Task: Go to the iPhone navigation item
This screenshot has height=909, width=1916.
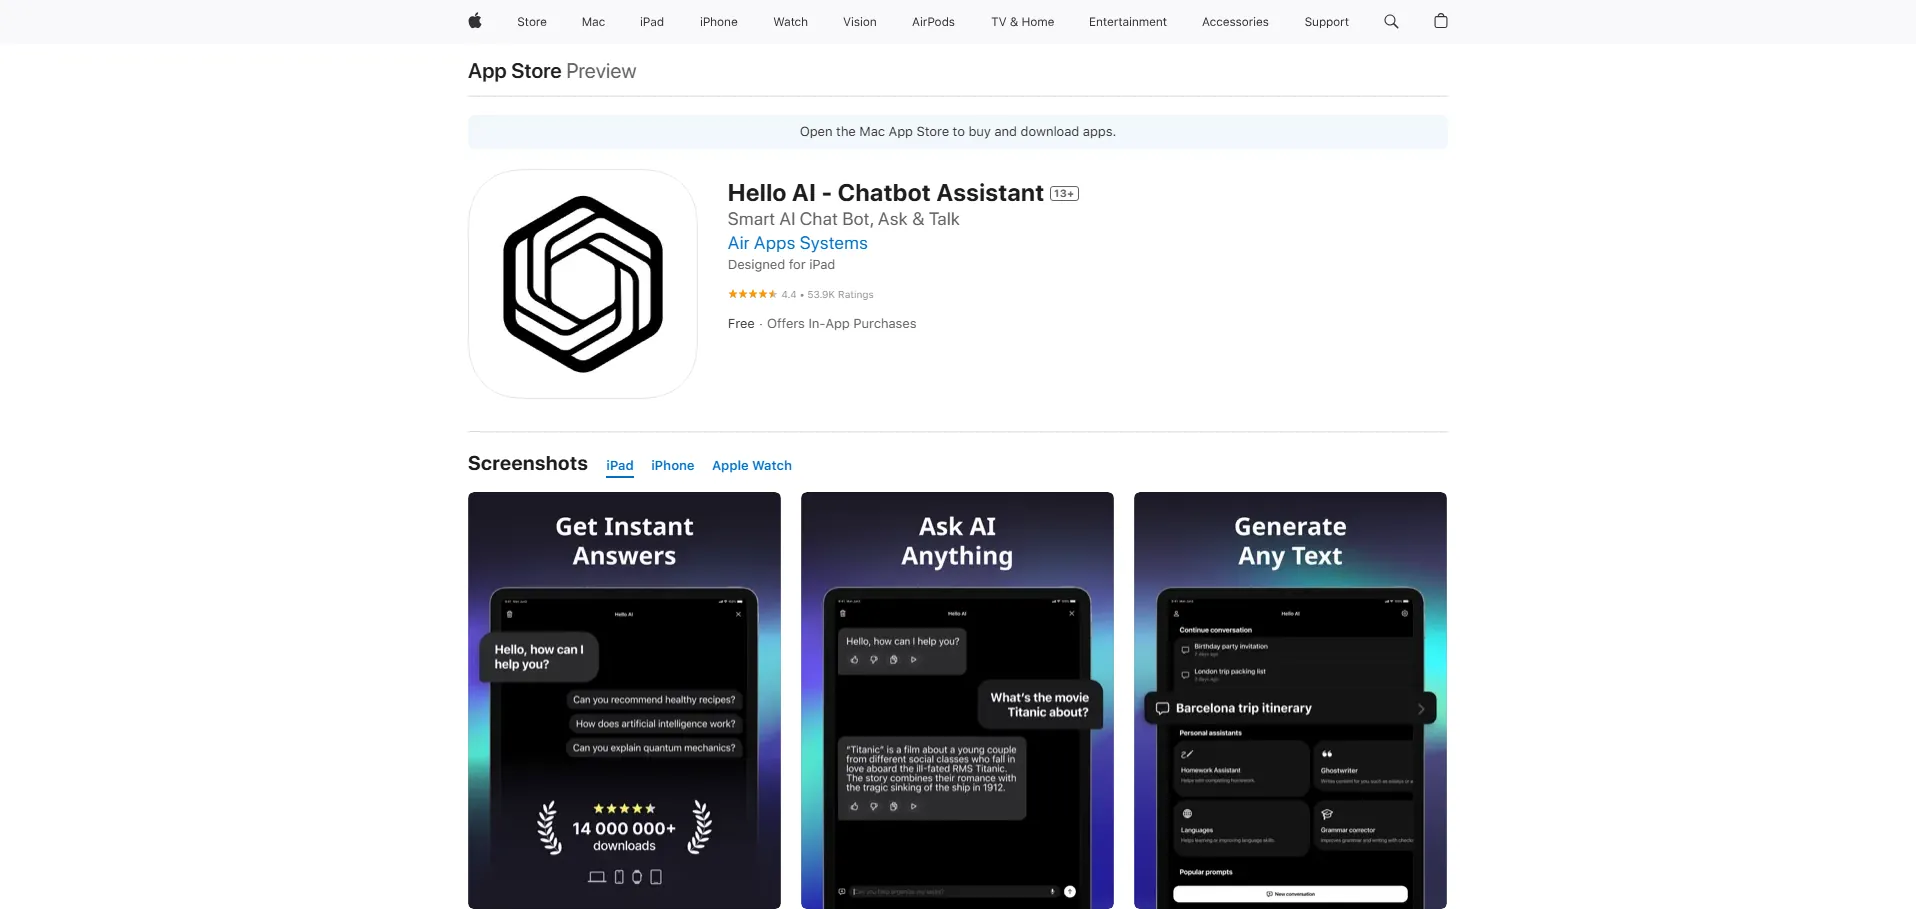Action: pyautogui.click(x=718, y=22)
